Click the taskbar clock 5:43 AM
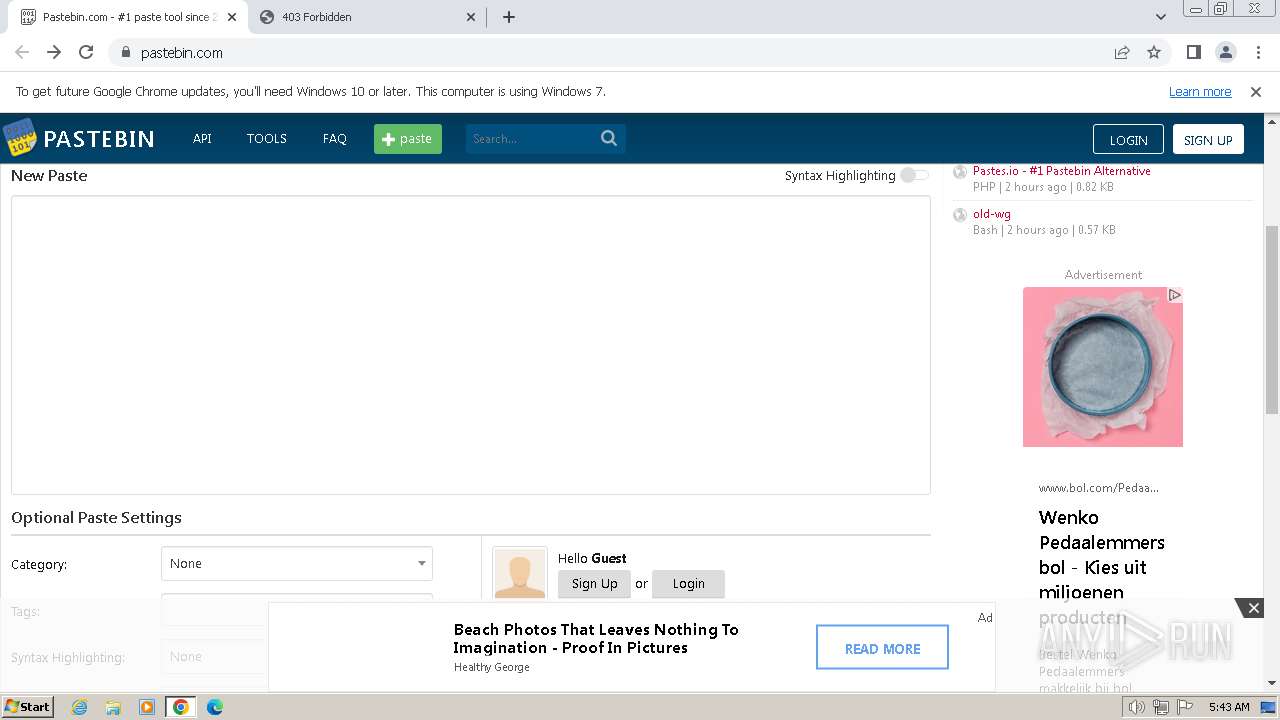Screen dimensions: 1280x720 [x=1229, y=707]
